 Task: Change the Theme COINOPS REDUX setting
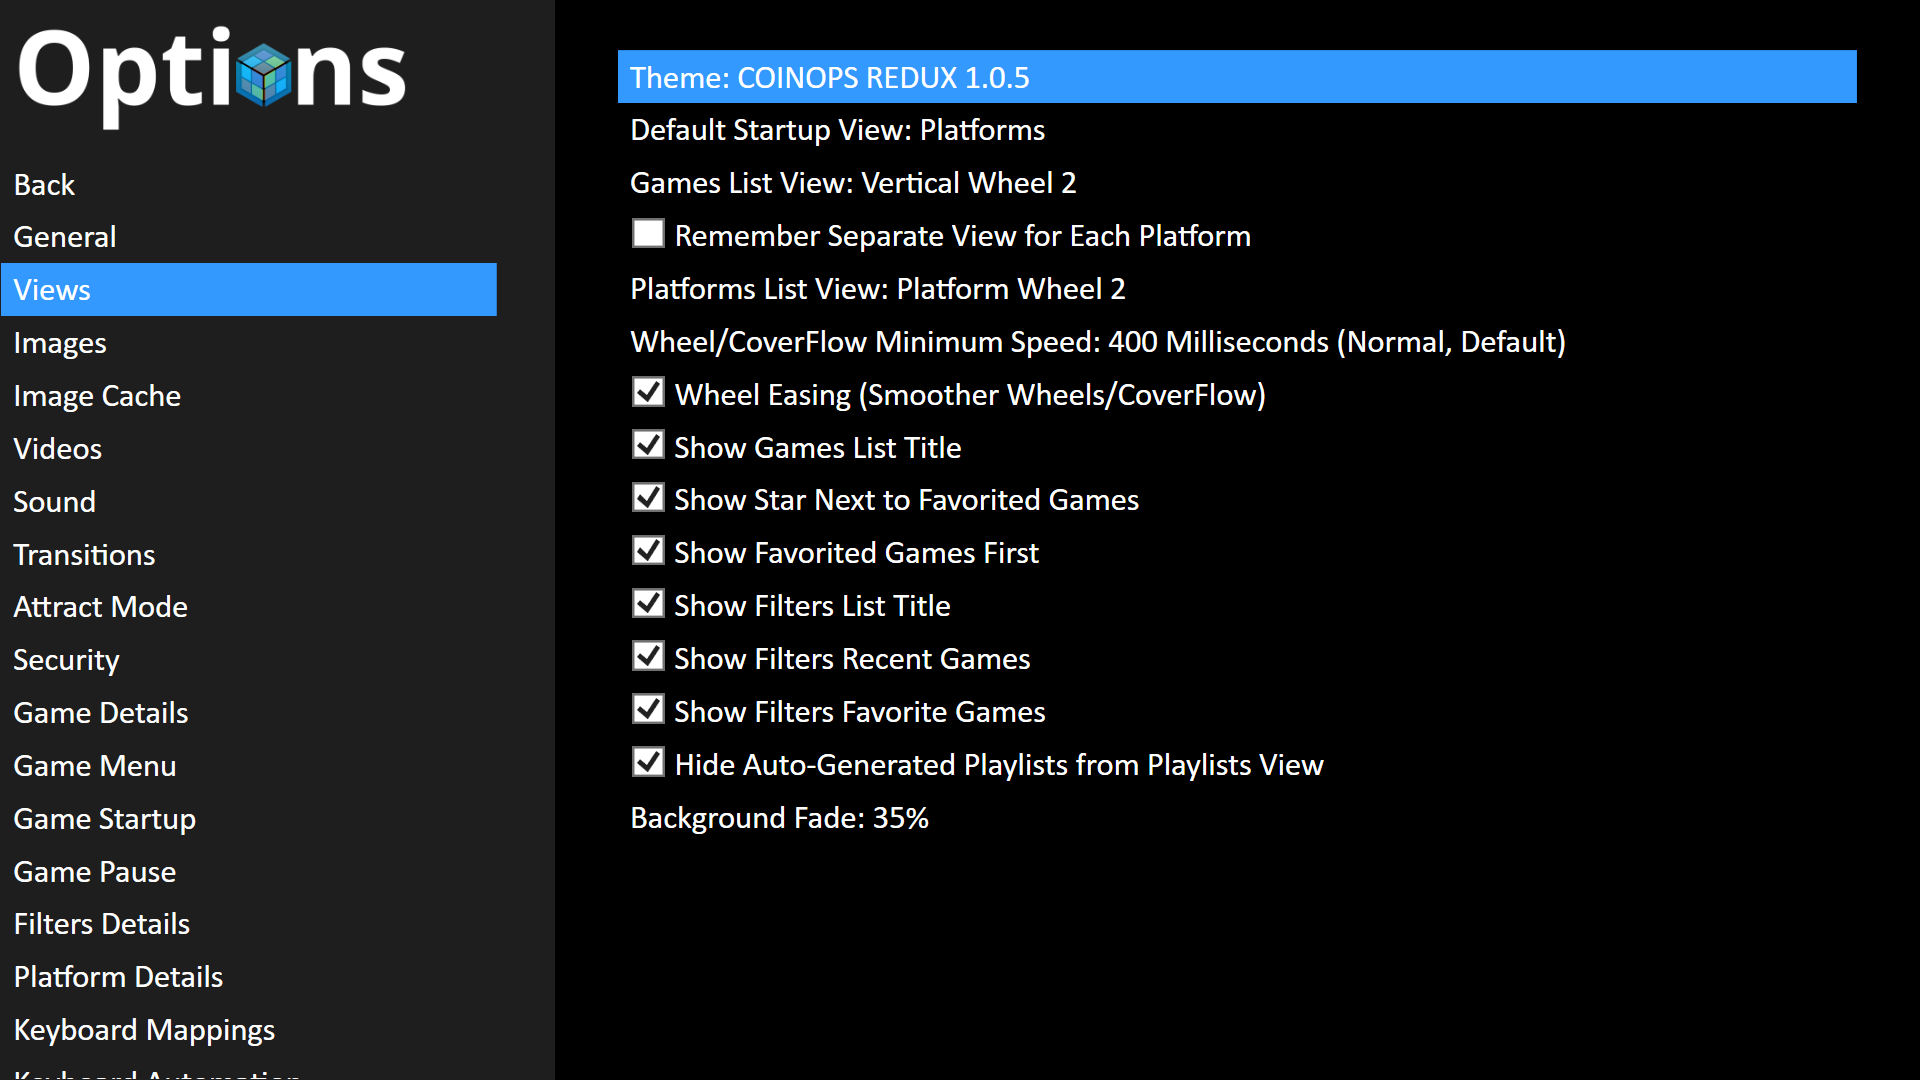point(1237,77)
